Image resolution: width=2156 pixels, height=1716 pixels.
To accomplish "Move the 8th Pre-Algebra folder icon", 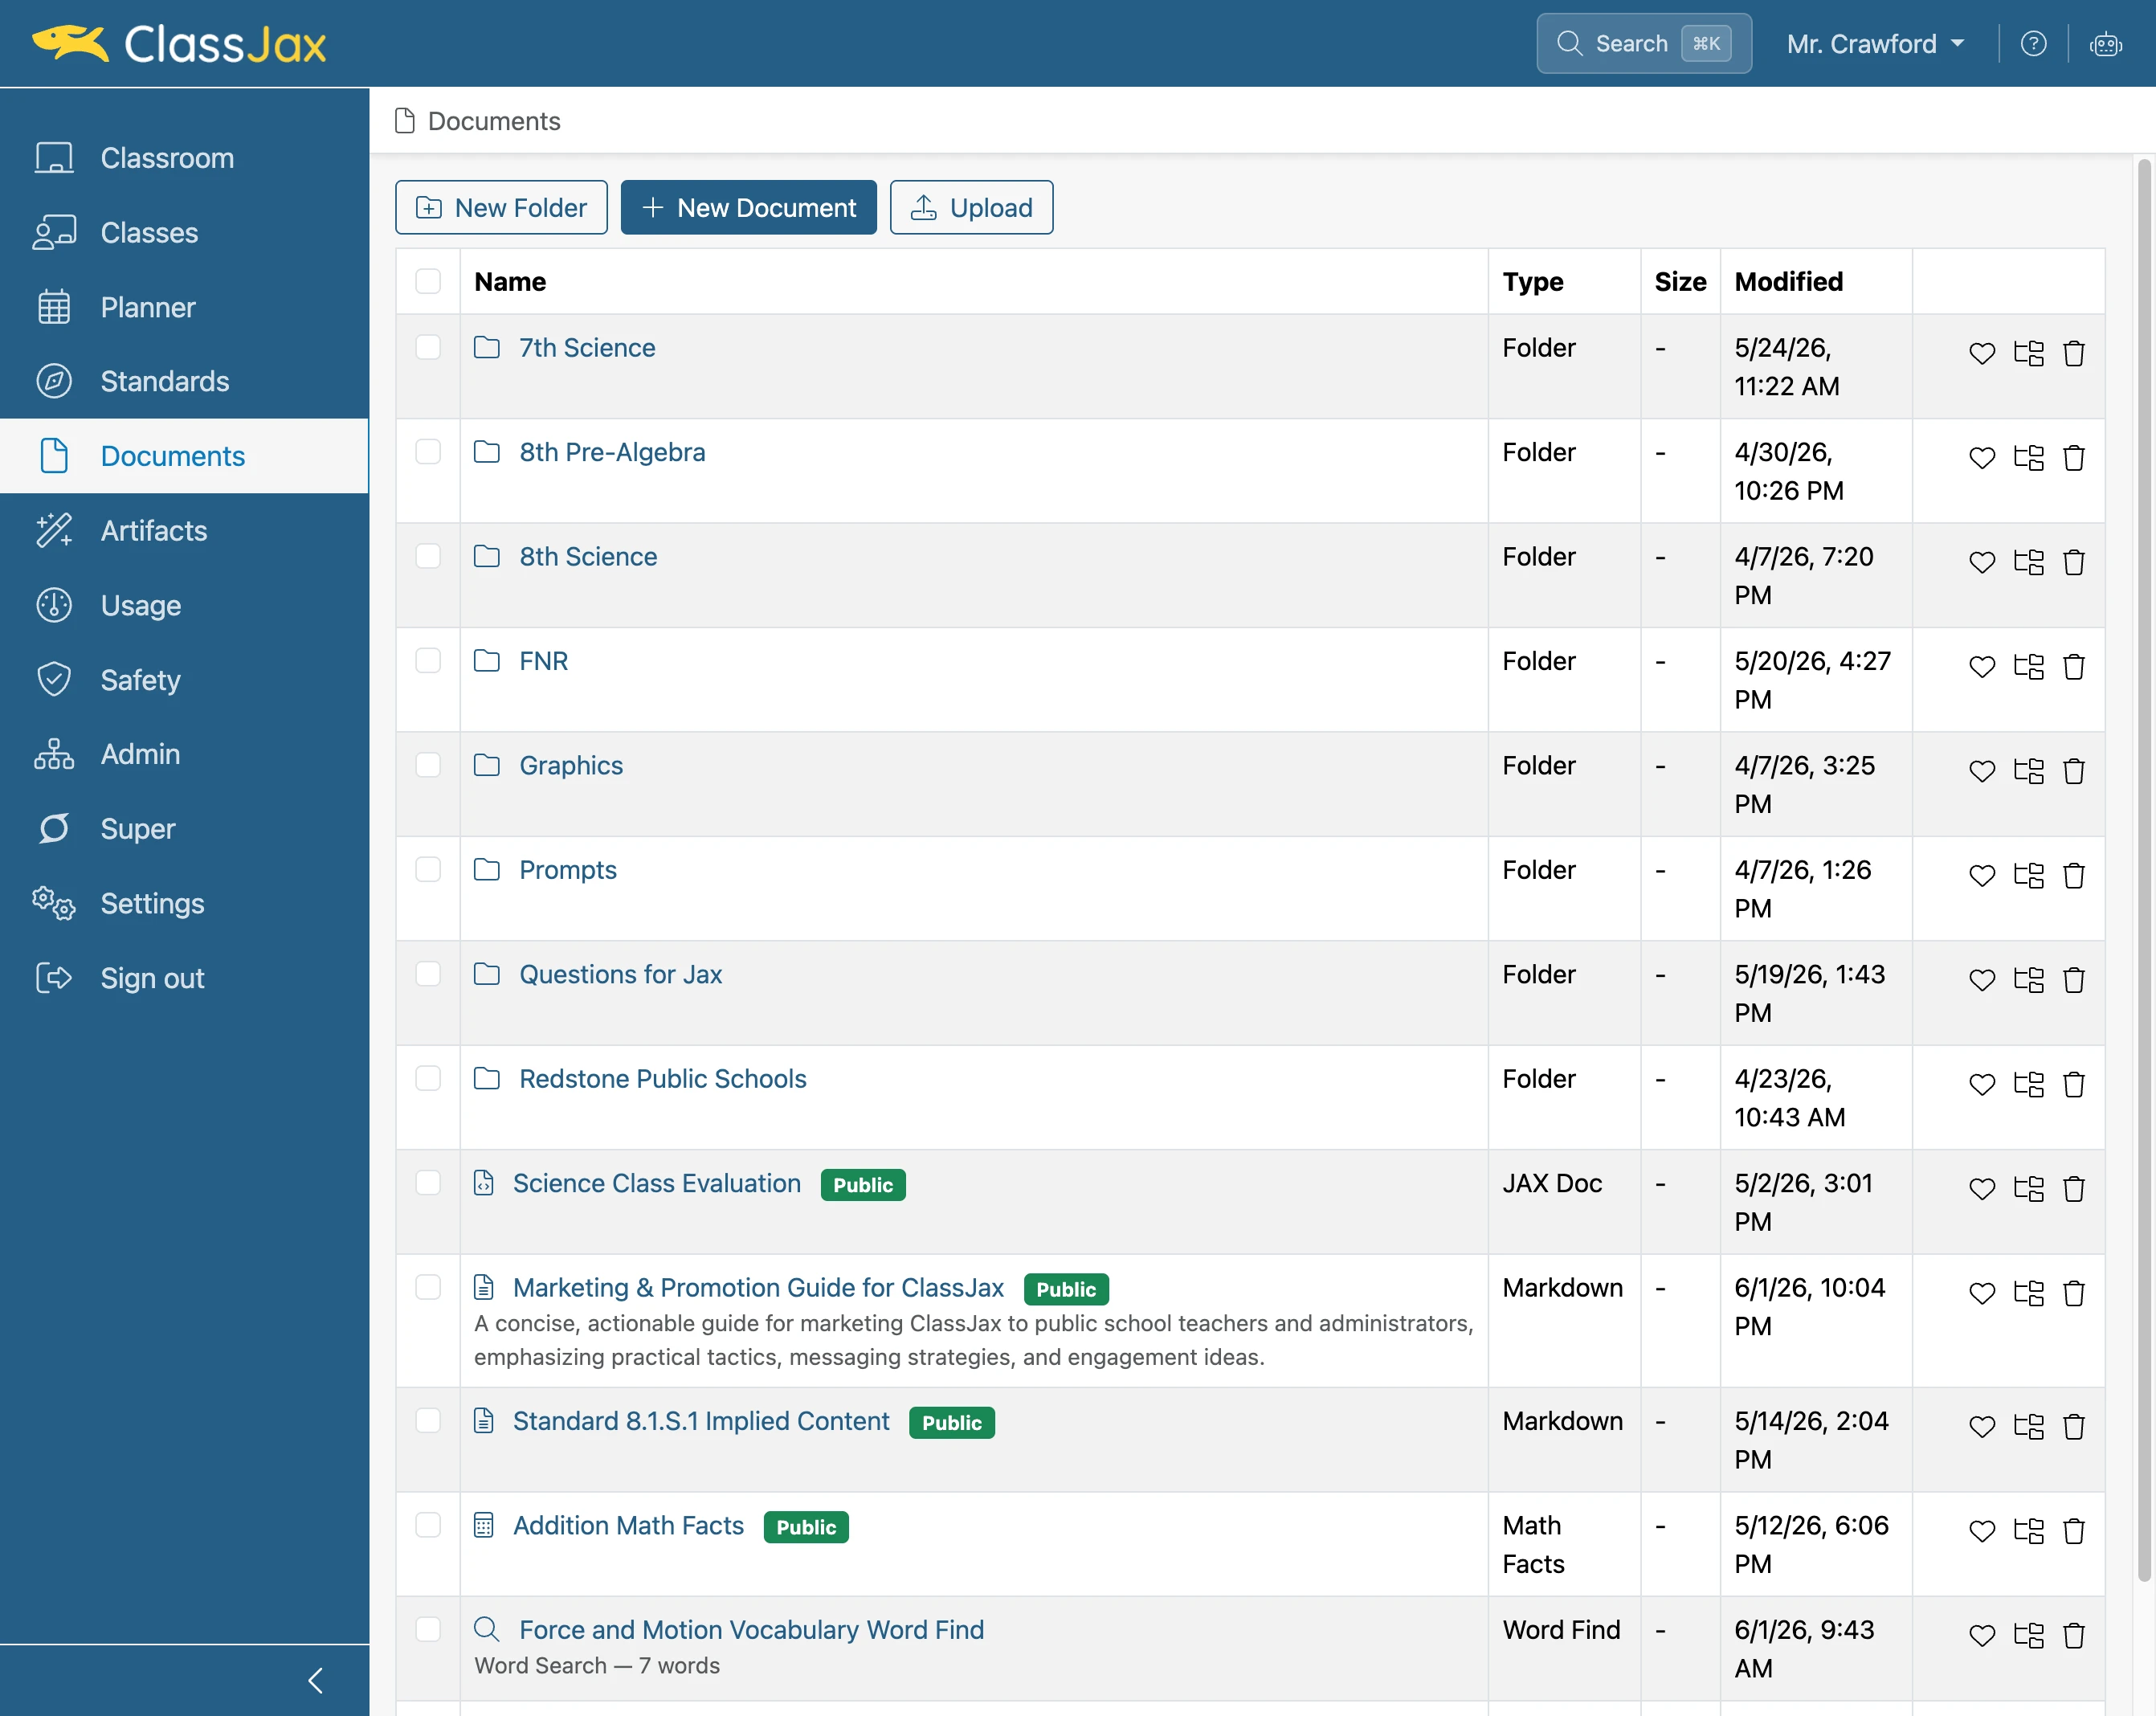I will [x=2028, y=458].
